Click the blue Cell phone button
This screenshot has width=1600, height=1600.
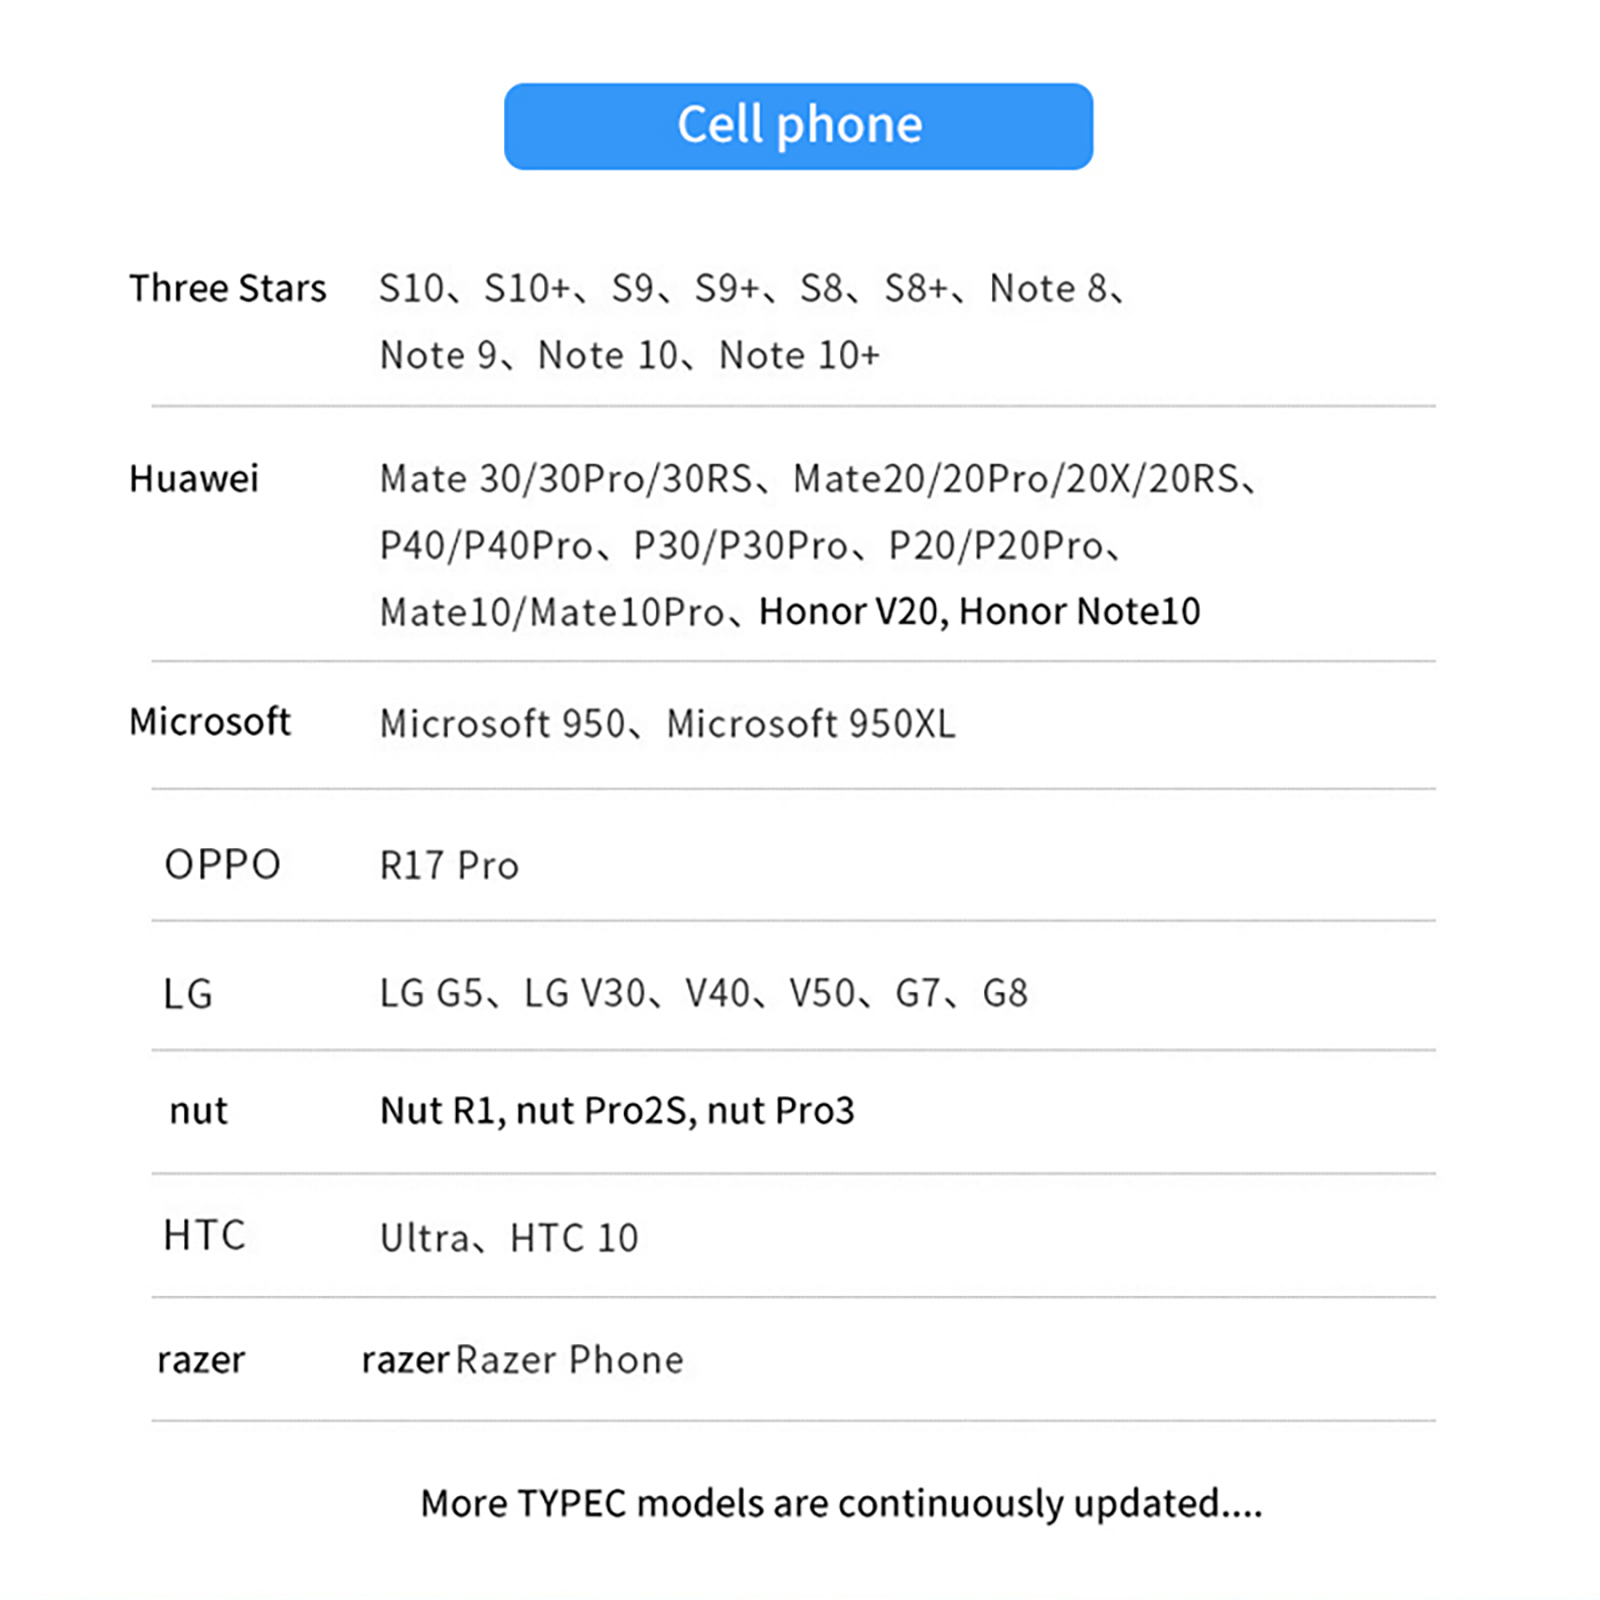coord(798,126)
